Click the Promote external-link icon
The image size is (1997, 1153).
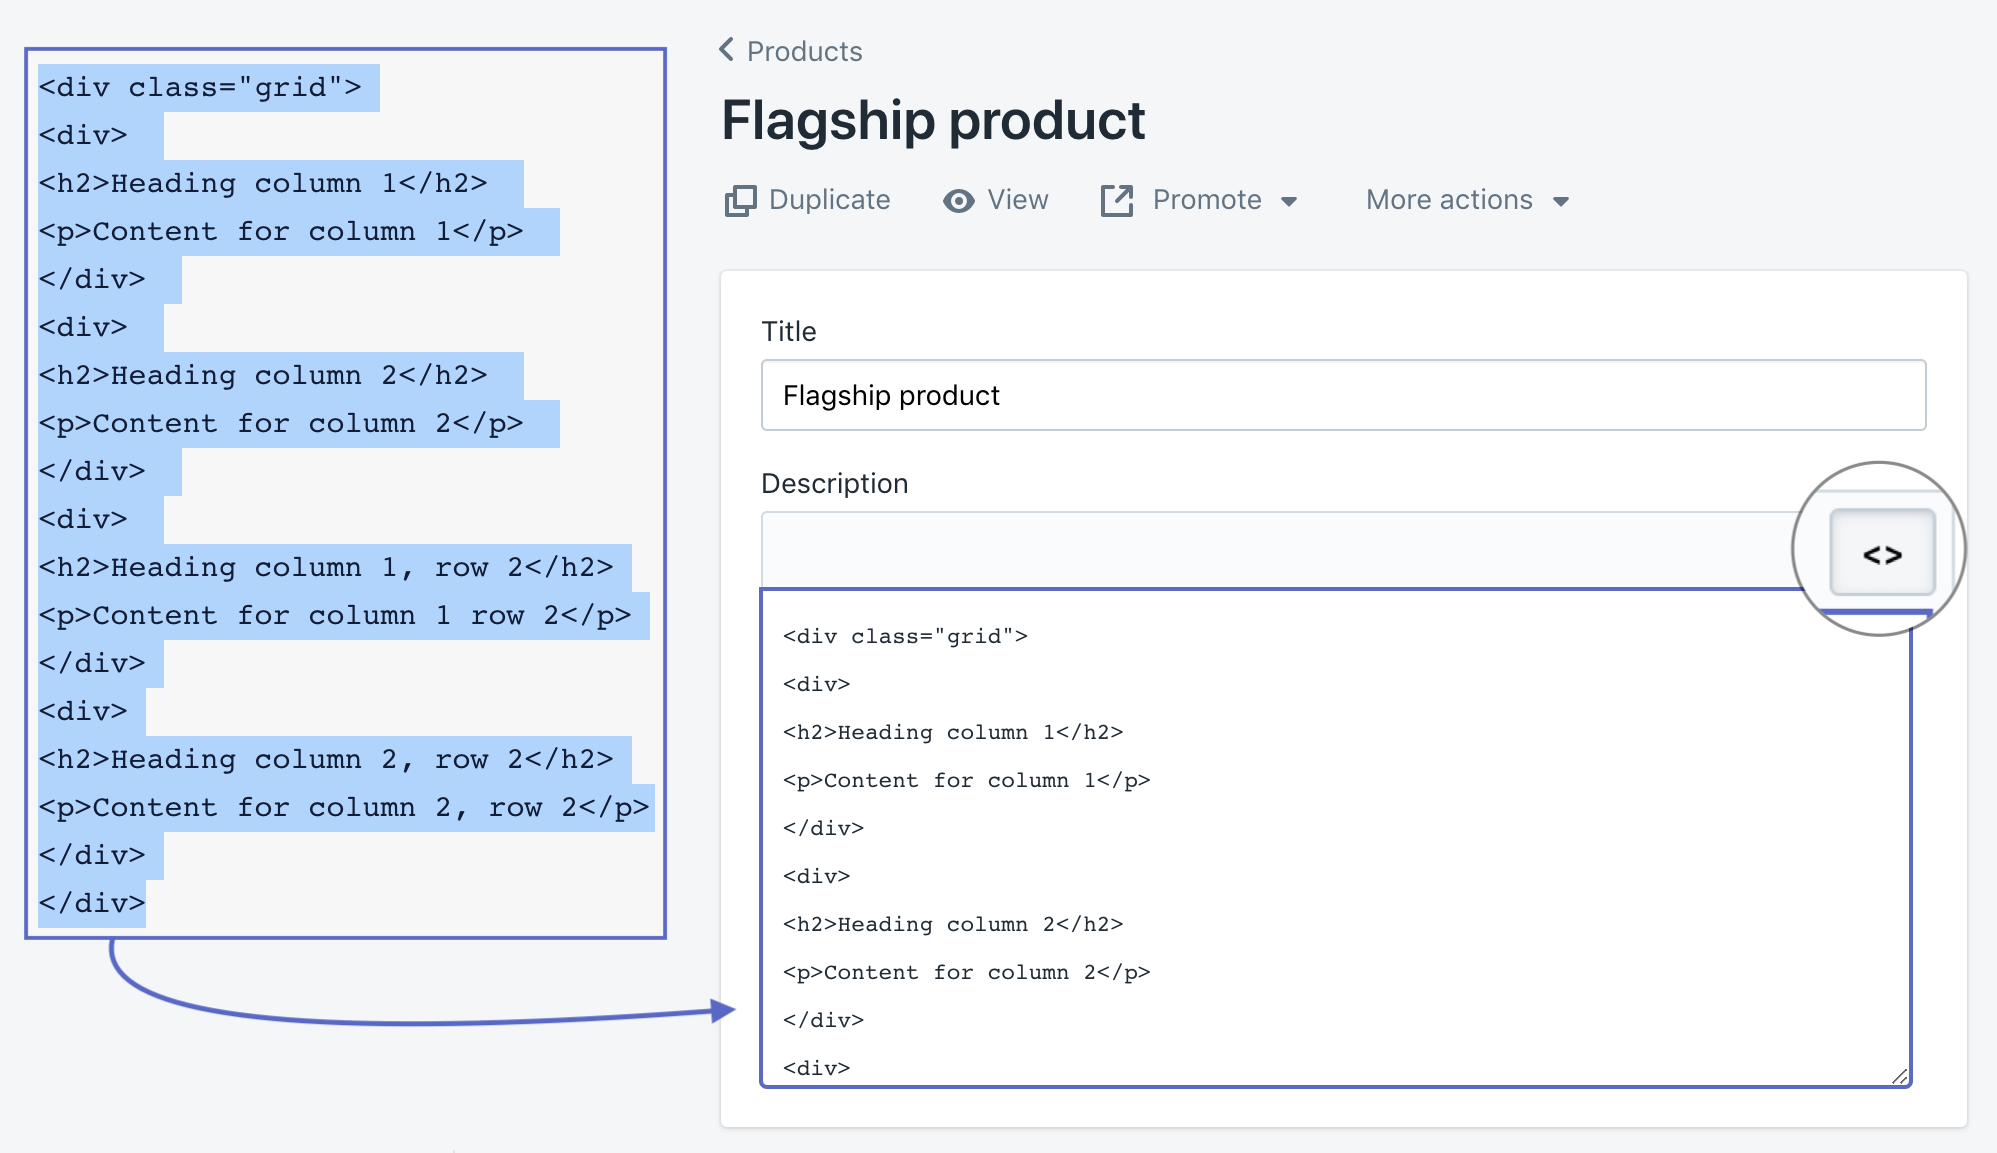[x=1117, y=199]
